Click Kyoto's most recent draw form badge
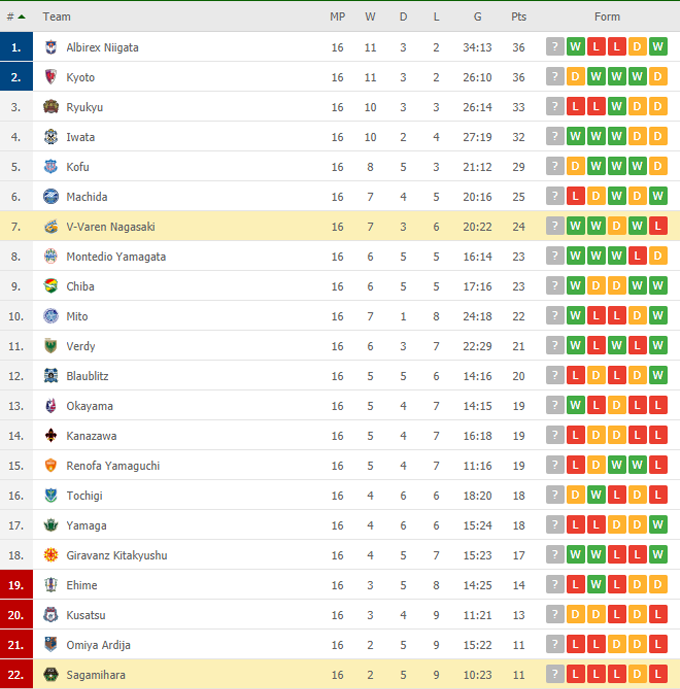 point(657,77)
